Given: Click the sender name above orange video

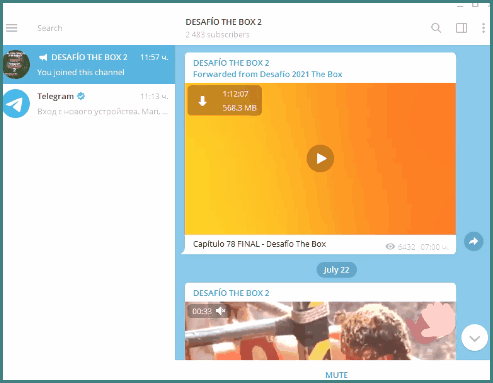Looking at the screenshot, I should (x=231, y=63).
